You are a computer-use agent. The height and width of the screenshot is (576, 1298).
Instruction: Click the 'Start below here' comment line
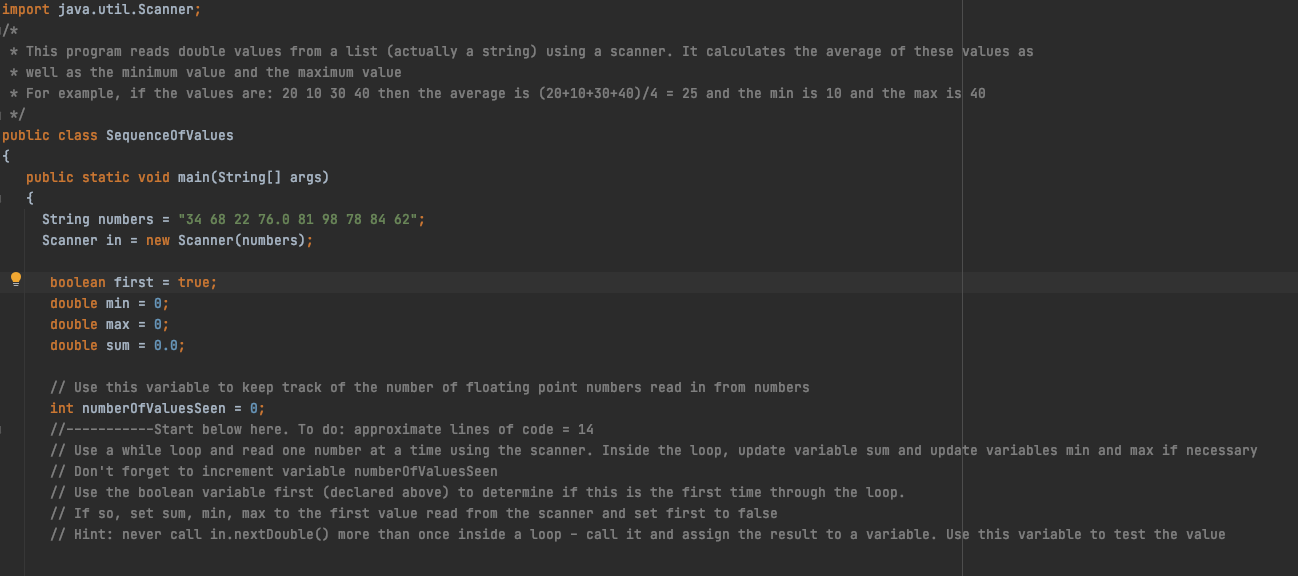[322, 429]
